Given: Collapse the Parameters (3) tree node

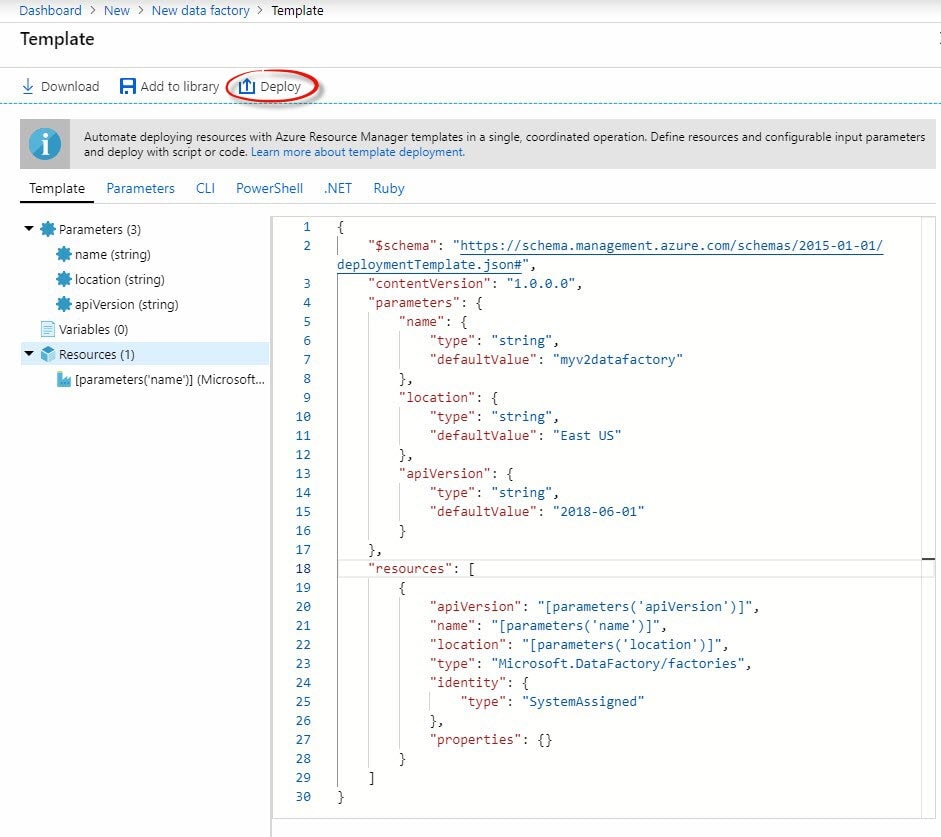Looking at the screenshot, I should point(29,229).
